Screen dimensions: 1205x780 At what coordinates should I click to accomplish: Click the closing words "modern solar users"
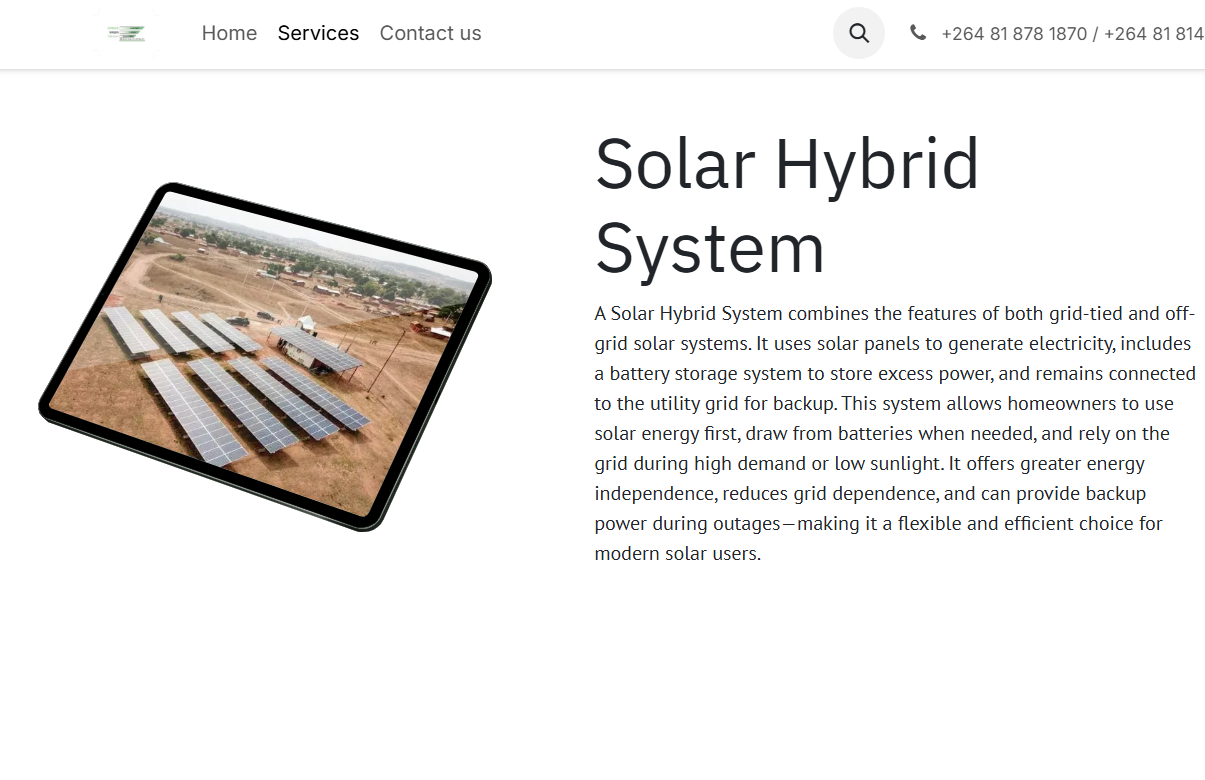click(x=676, y=554)
